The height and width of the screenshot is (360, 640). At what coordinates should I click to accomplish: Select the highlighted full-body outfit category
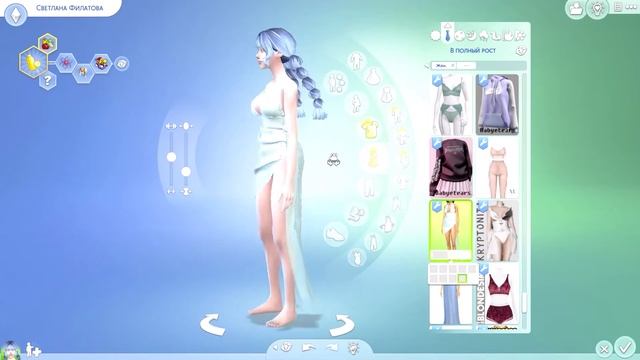coord(373,158)
